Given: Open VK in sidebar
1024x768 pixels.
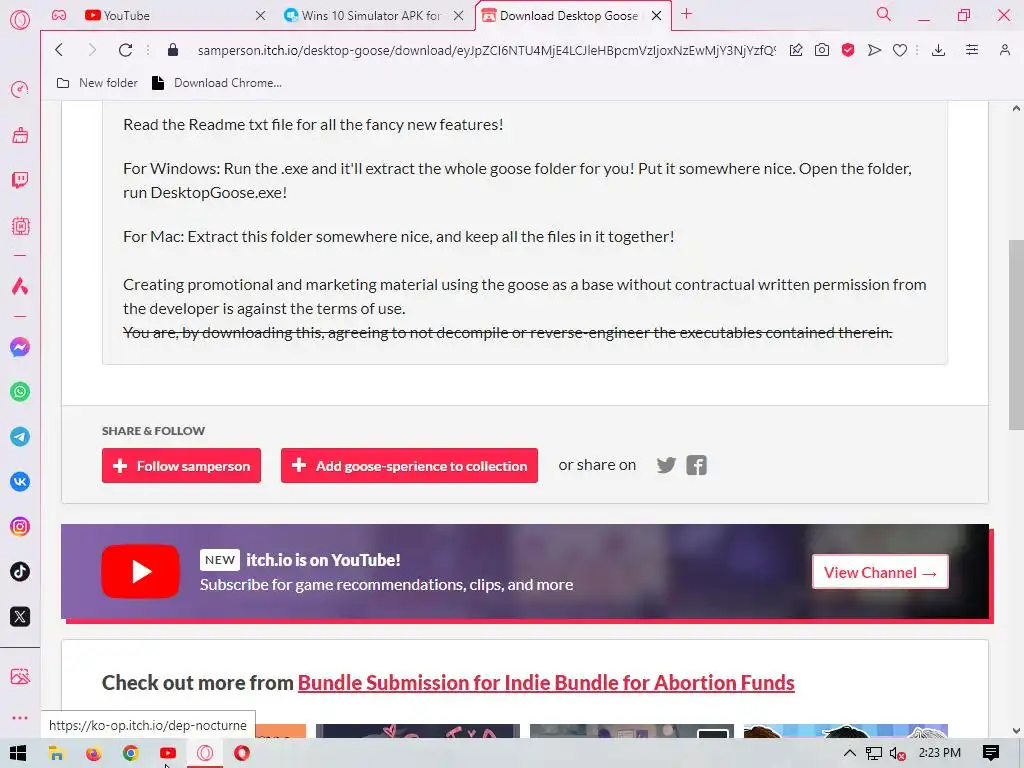Looking at the screenshot, I should click(20, 482).
